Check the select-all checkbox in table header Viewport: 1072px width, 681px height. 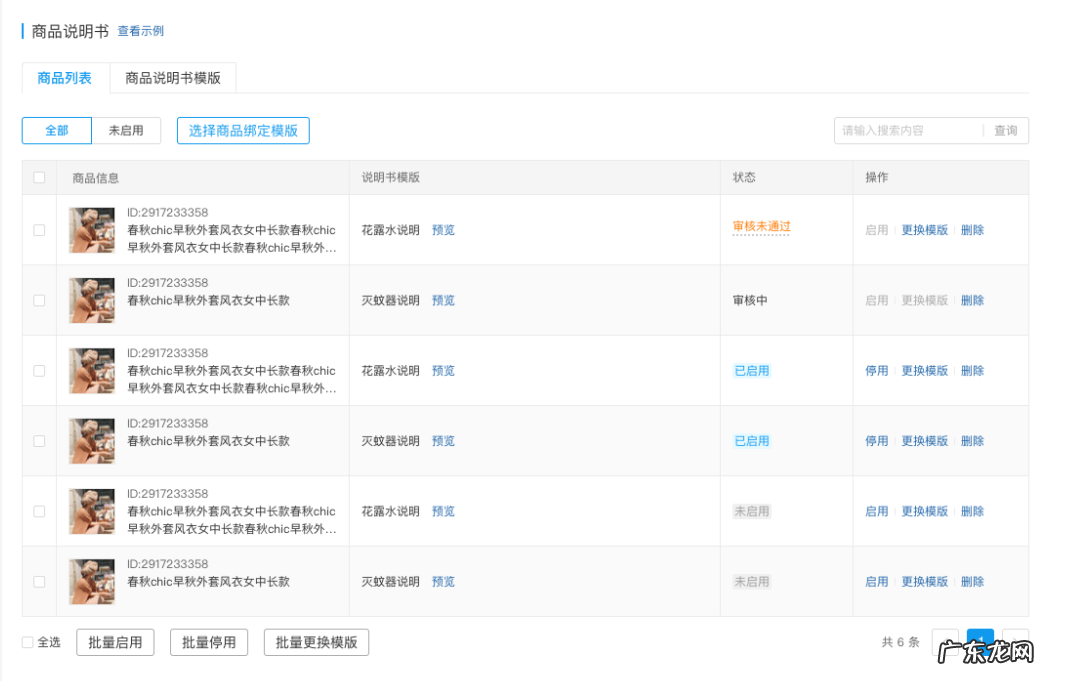point(39,176)
